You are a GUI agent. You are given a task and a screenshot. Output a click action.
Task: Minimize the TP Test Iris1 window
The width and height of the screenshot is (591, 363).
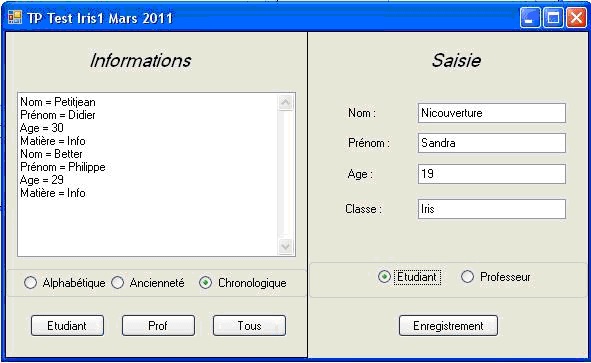click(x=530, y=18)
